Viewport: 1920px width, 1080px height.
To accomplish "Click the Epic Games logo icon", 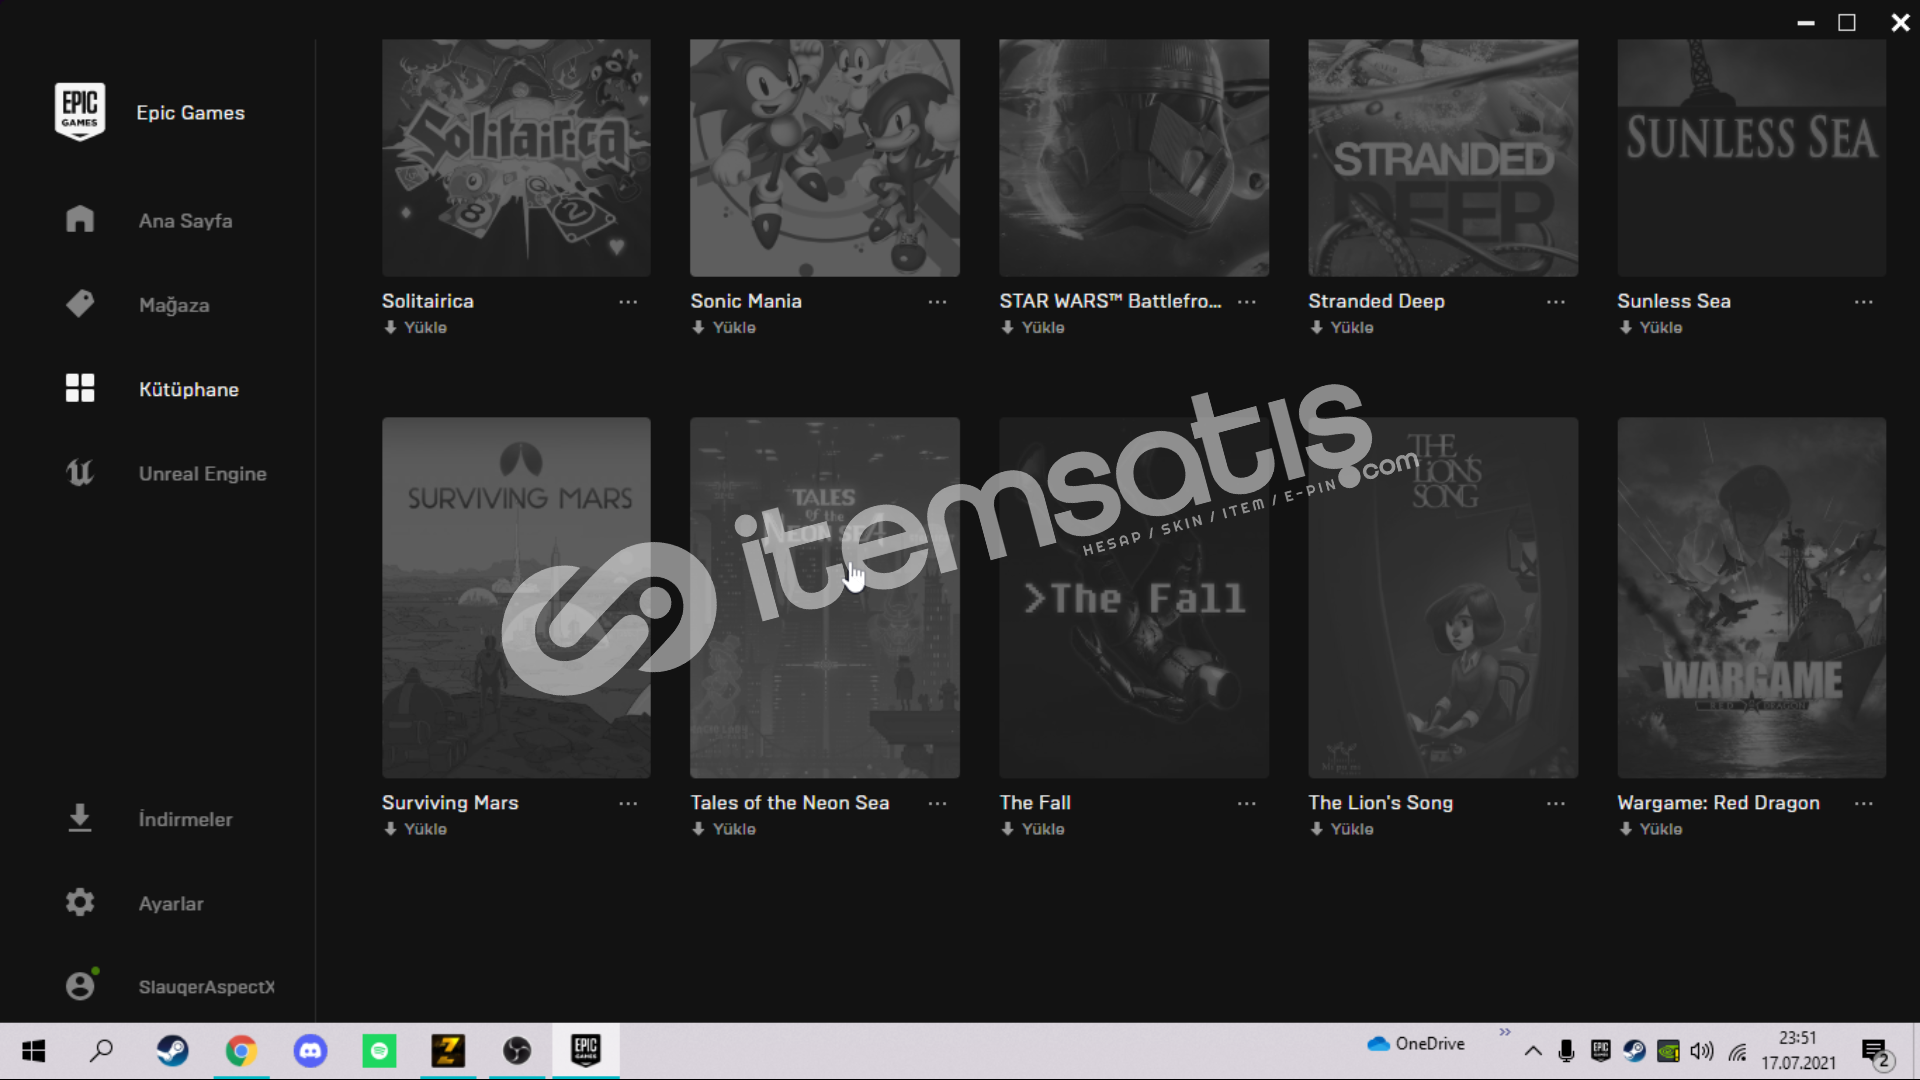I will [80, 111].
